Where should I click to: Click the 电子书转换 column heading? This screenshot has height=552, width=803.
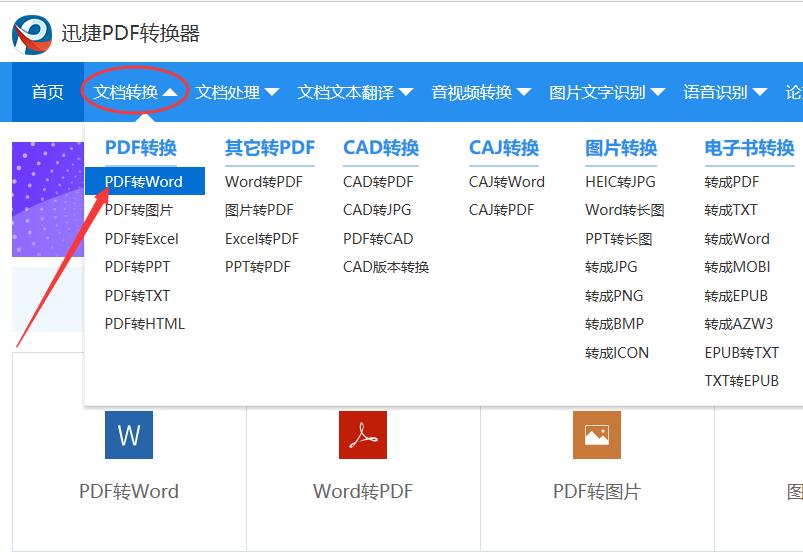pos(750,148)
